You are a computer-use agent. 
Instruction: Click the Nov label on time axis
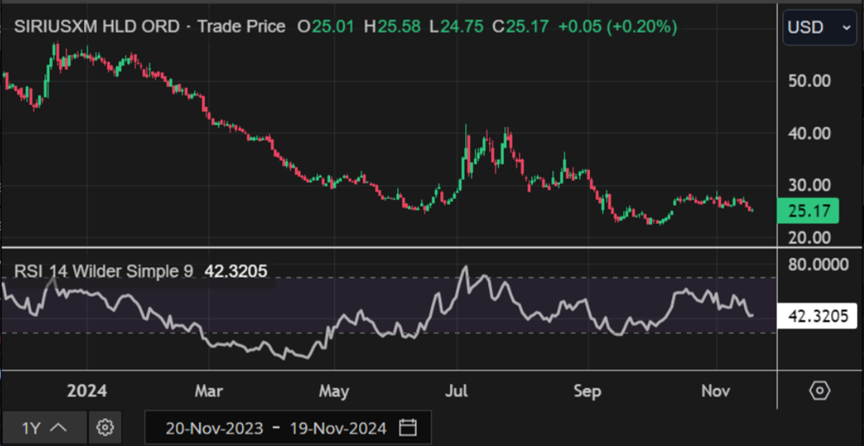(716, 391)
